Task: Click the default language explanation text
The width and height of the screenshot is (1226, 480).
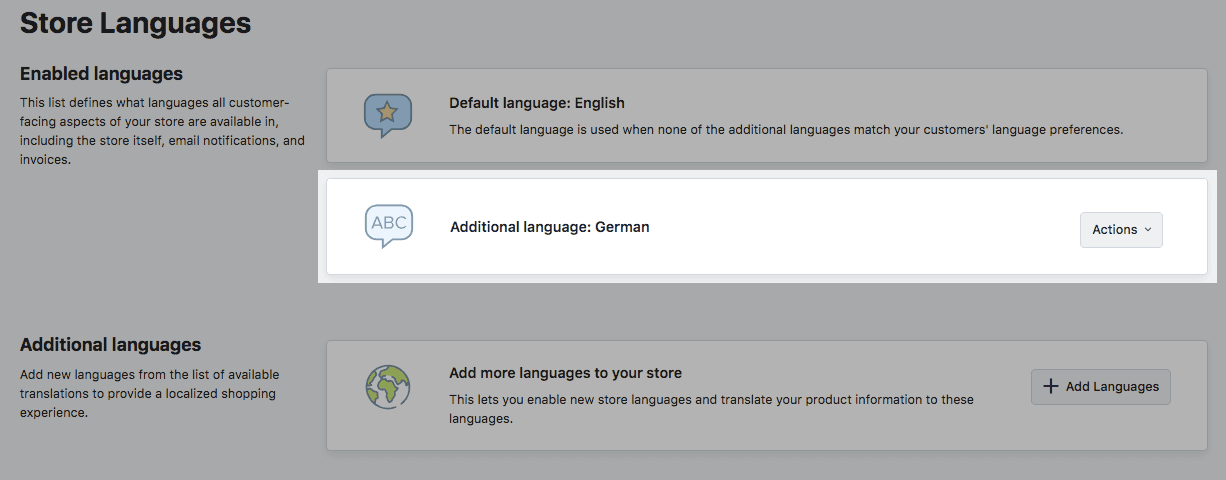Action: point(785,130)
